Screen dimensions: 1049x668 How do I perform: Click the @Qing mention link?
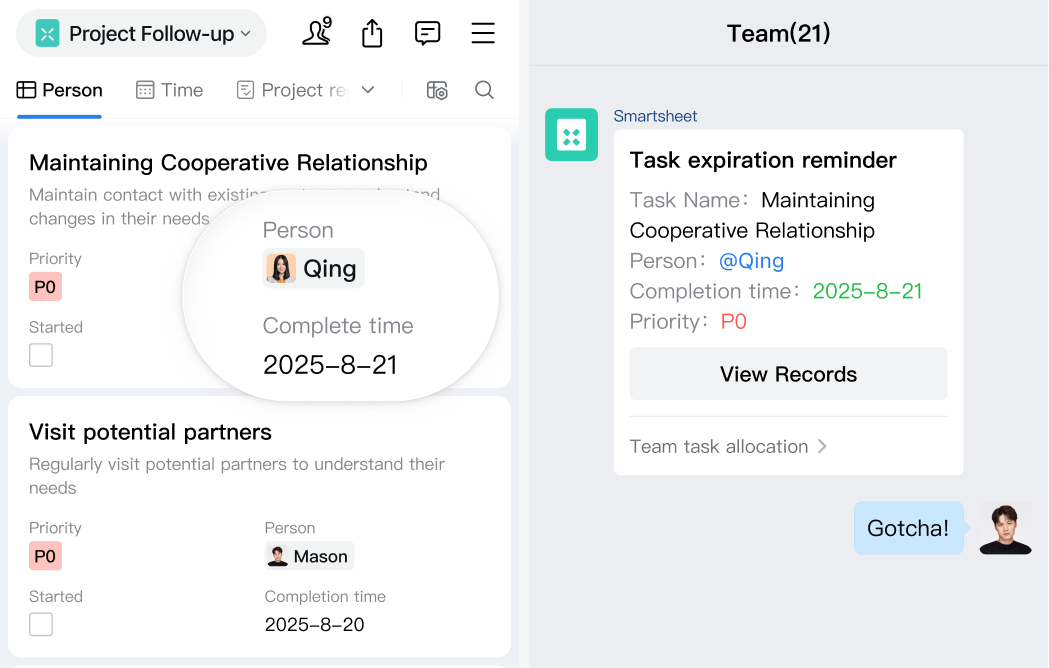751,261
